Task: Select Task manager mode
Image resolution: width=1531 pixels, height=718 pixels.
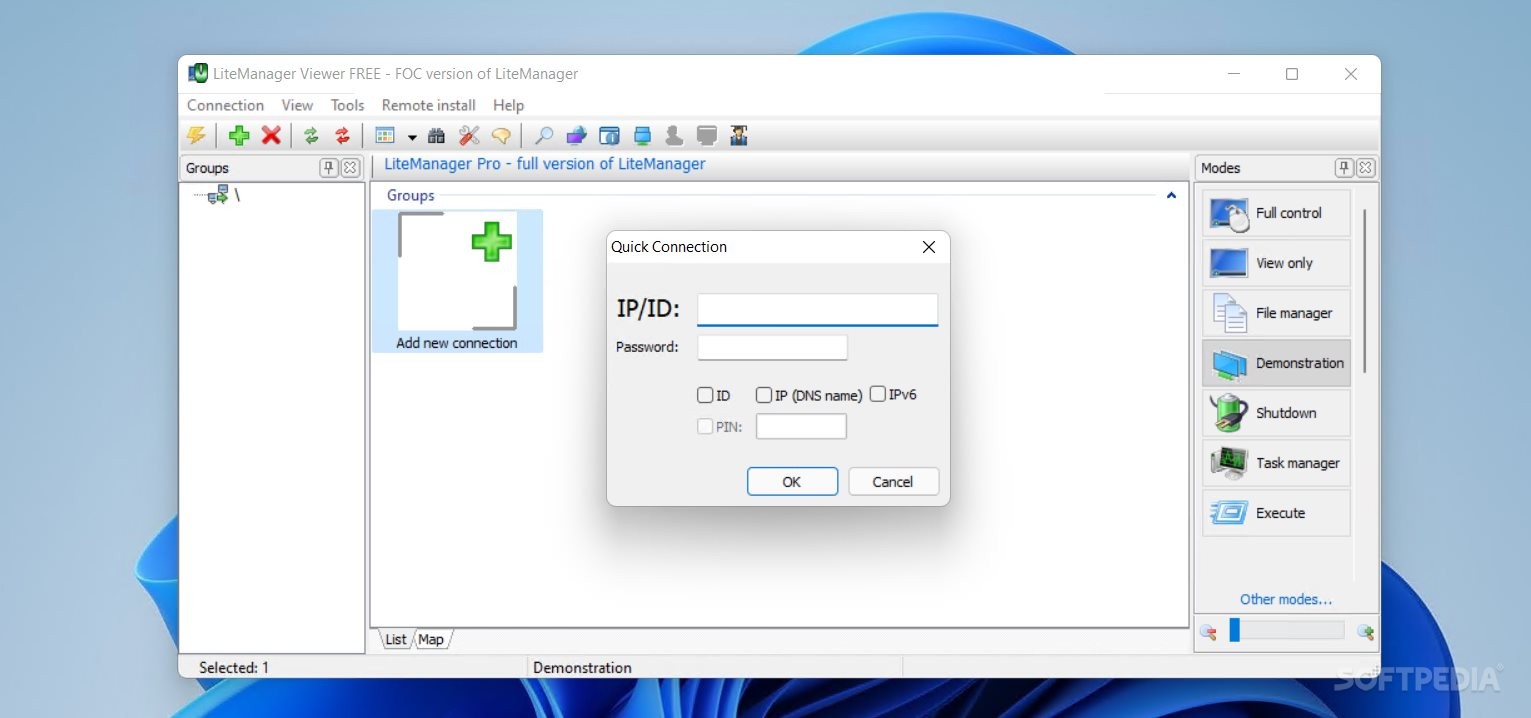Action: tap(1276, 463)
